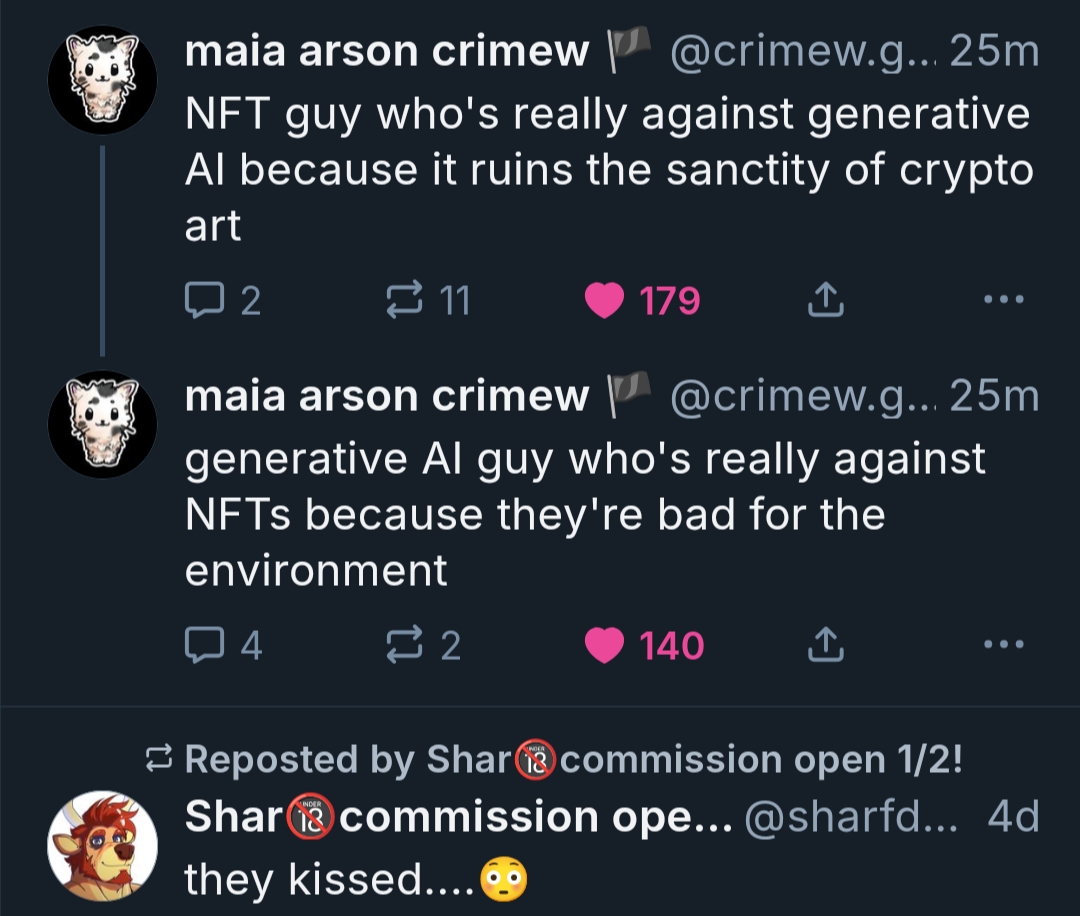Open Shar's red dragon avatar
Screen dimensions: 1080x916
[102, 845]
